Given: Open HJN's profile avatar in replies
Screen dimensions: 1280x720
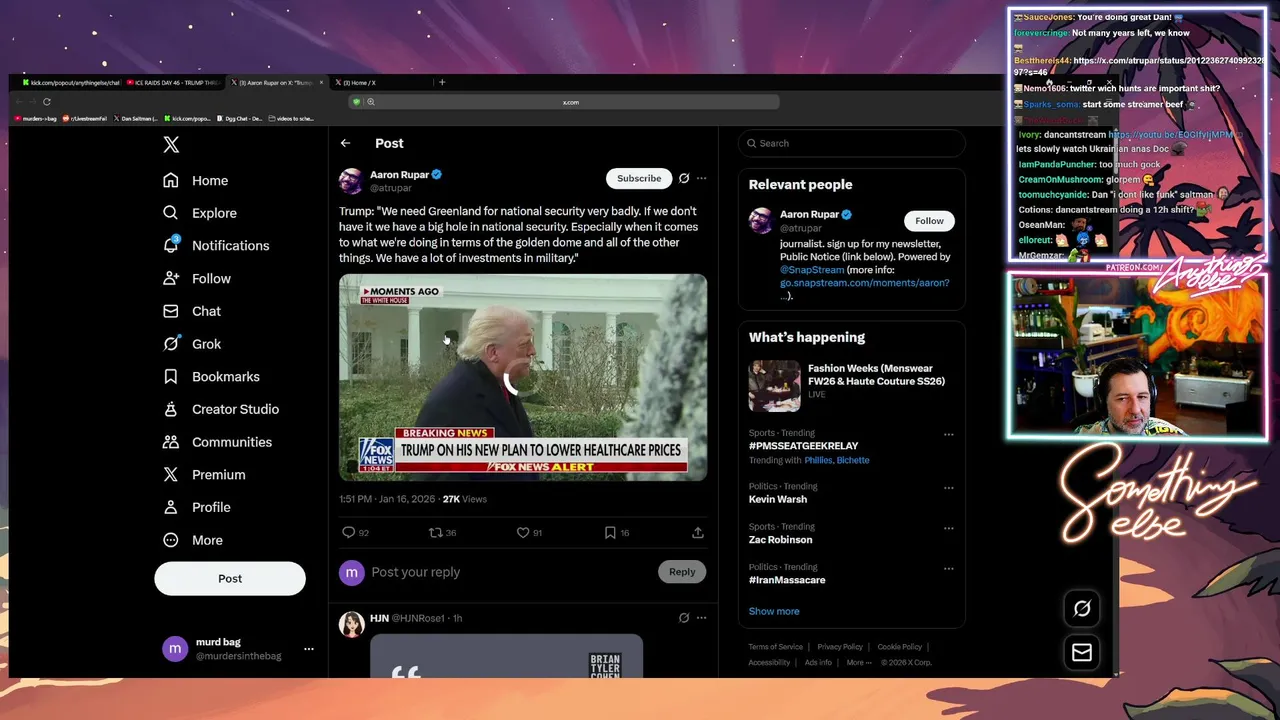Looking at the screenshot, I should click(x=351, y=624).
